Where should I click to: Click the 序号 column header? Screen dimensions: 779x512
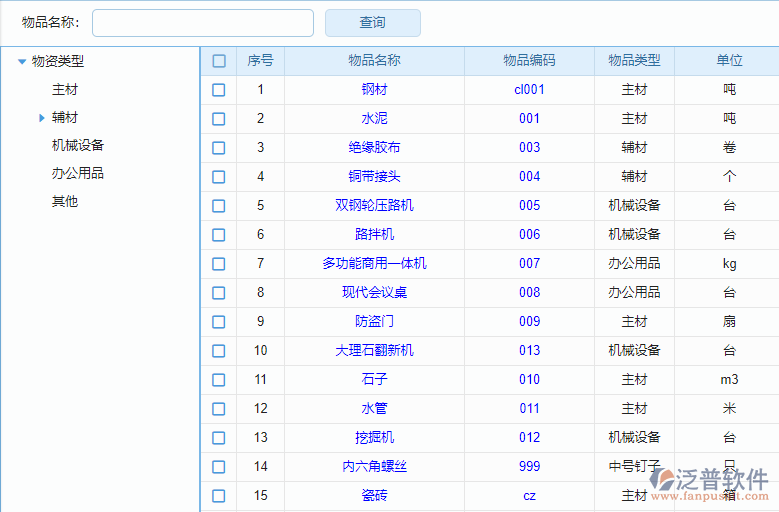[x=260, y=61]
